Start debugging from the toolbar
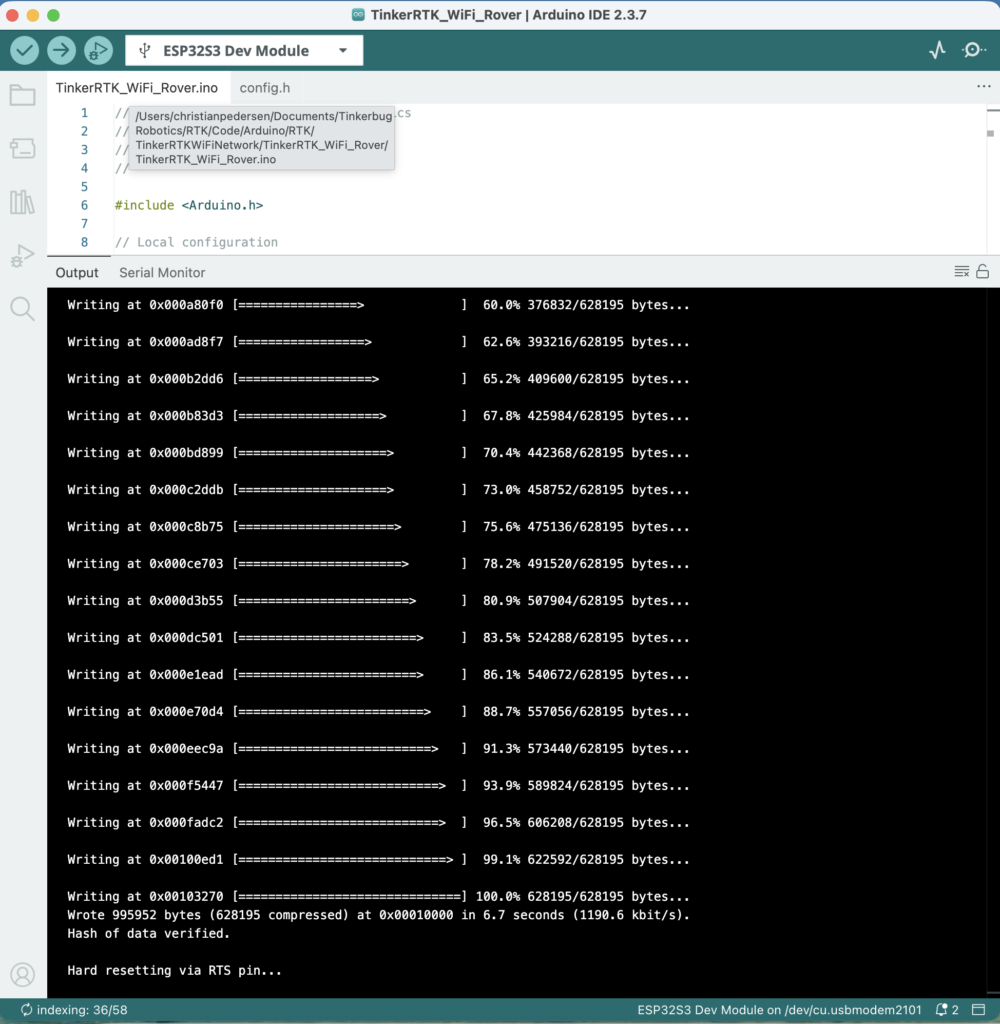 click(x=98, y=50)
